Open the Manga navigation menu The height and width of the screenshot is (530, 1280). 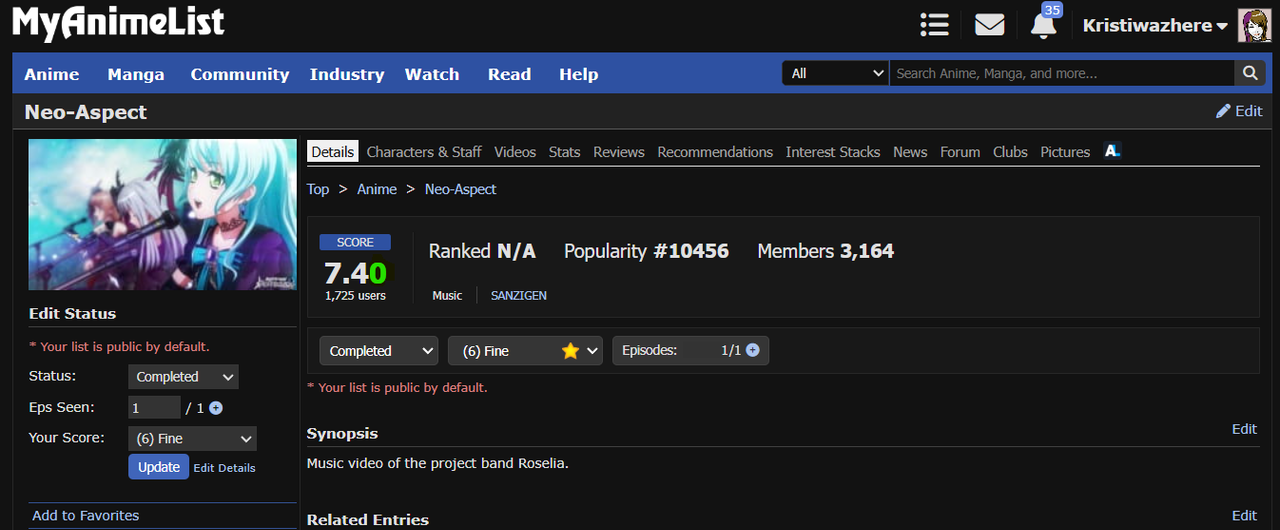coord(136,74)
